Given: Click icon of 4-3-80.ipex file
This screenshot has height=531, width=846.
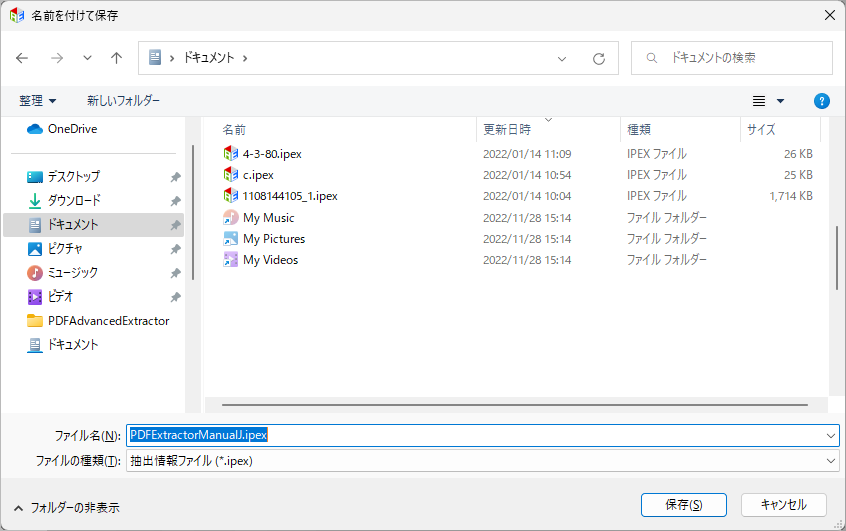Looking at the screenshot, I should [x=231, y=154].
